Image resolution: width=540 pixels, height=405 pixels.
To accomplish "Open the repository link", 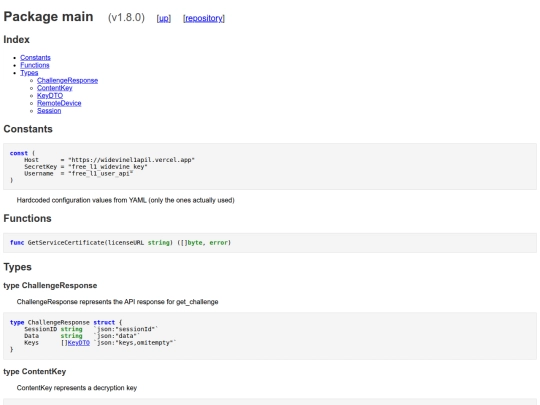I will coord(204,18).
